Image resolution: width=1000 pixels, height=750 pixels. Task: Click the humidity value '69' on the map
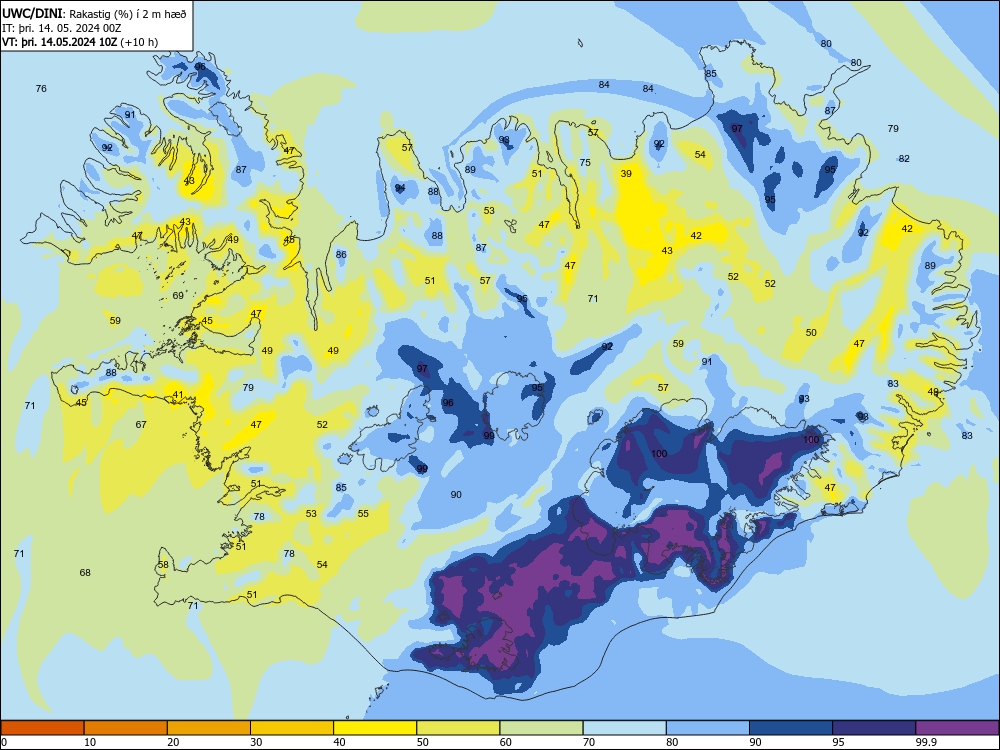[178, 295]
